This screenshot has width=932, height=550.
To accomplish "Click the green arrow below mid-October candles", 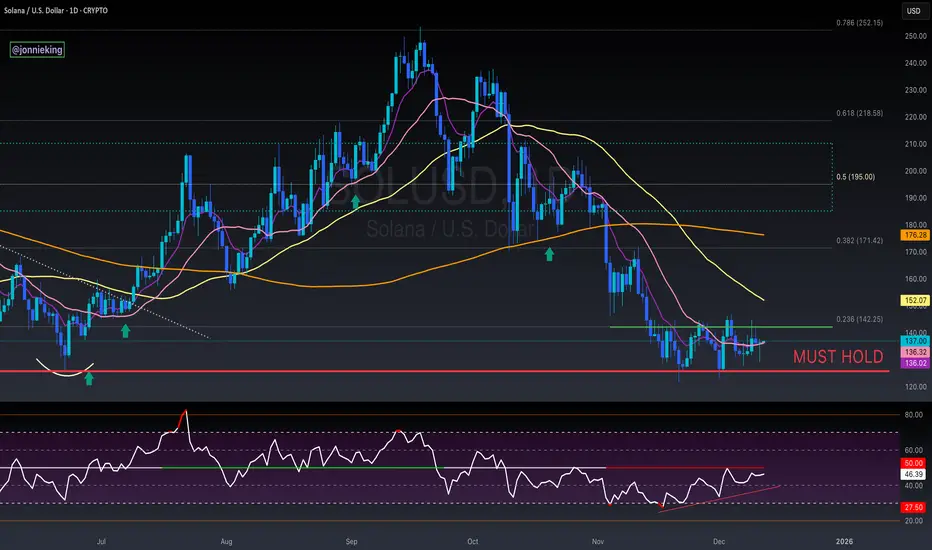I will [x=548, y=255].
